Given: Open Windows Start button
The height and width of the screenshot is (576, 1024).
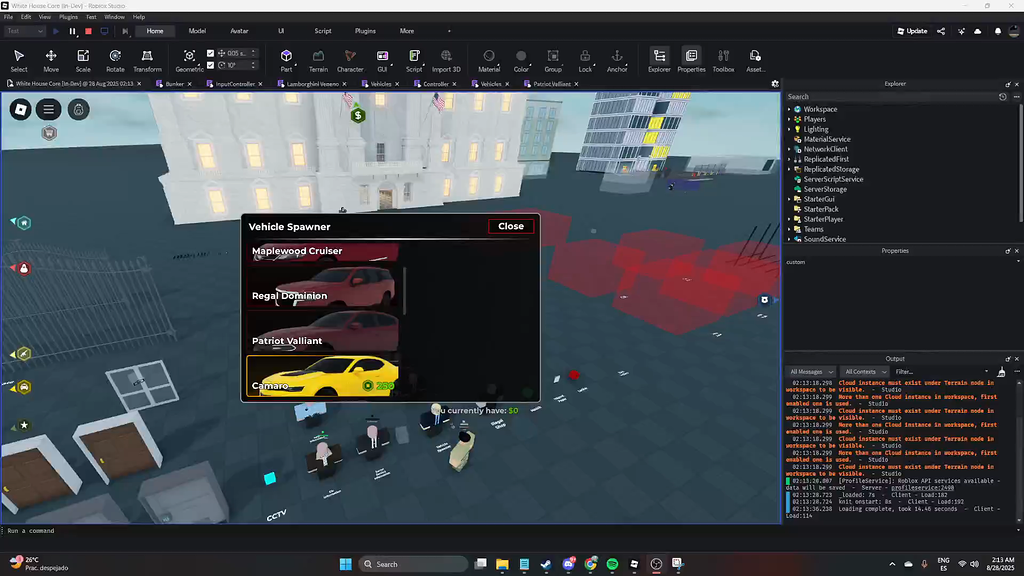Looking at the screenshot, I should 345,564.
